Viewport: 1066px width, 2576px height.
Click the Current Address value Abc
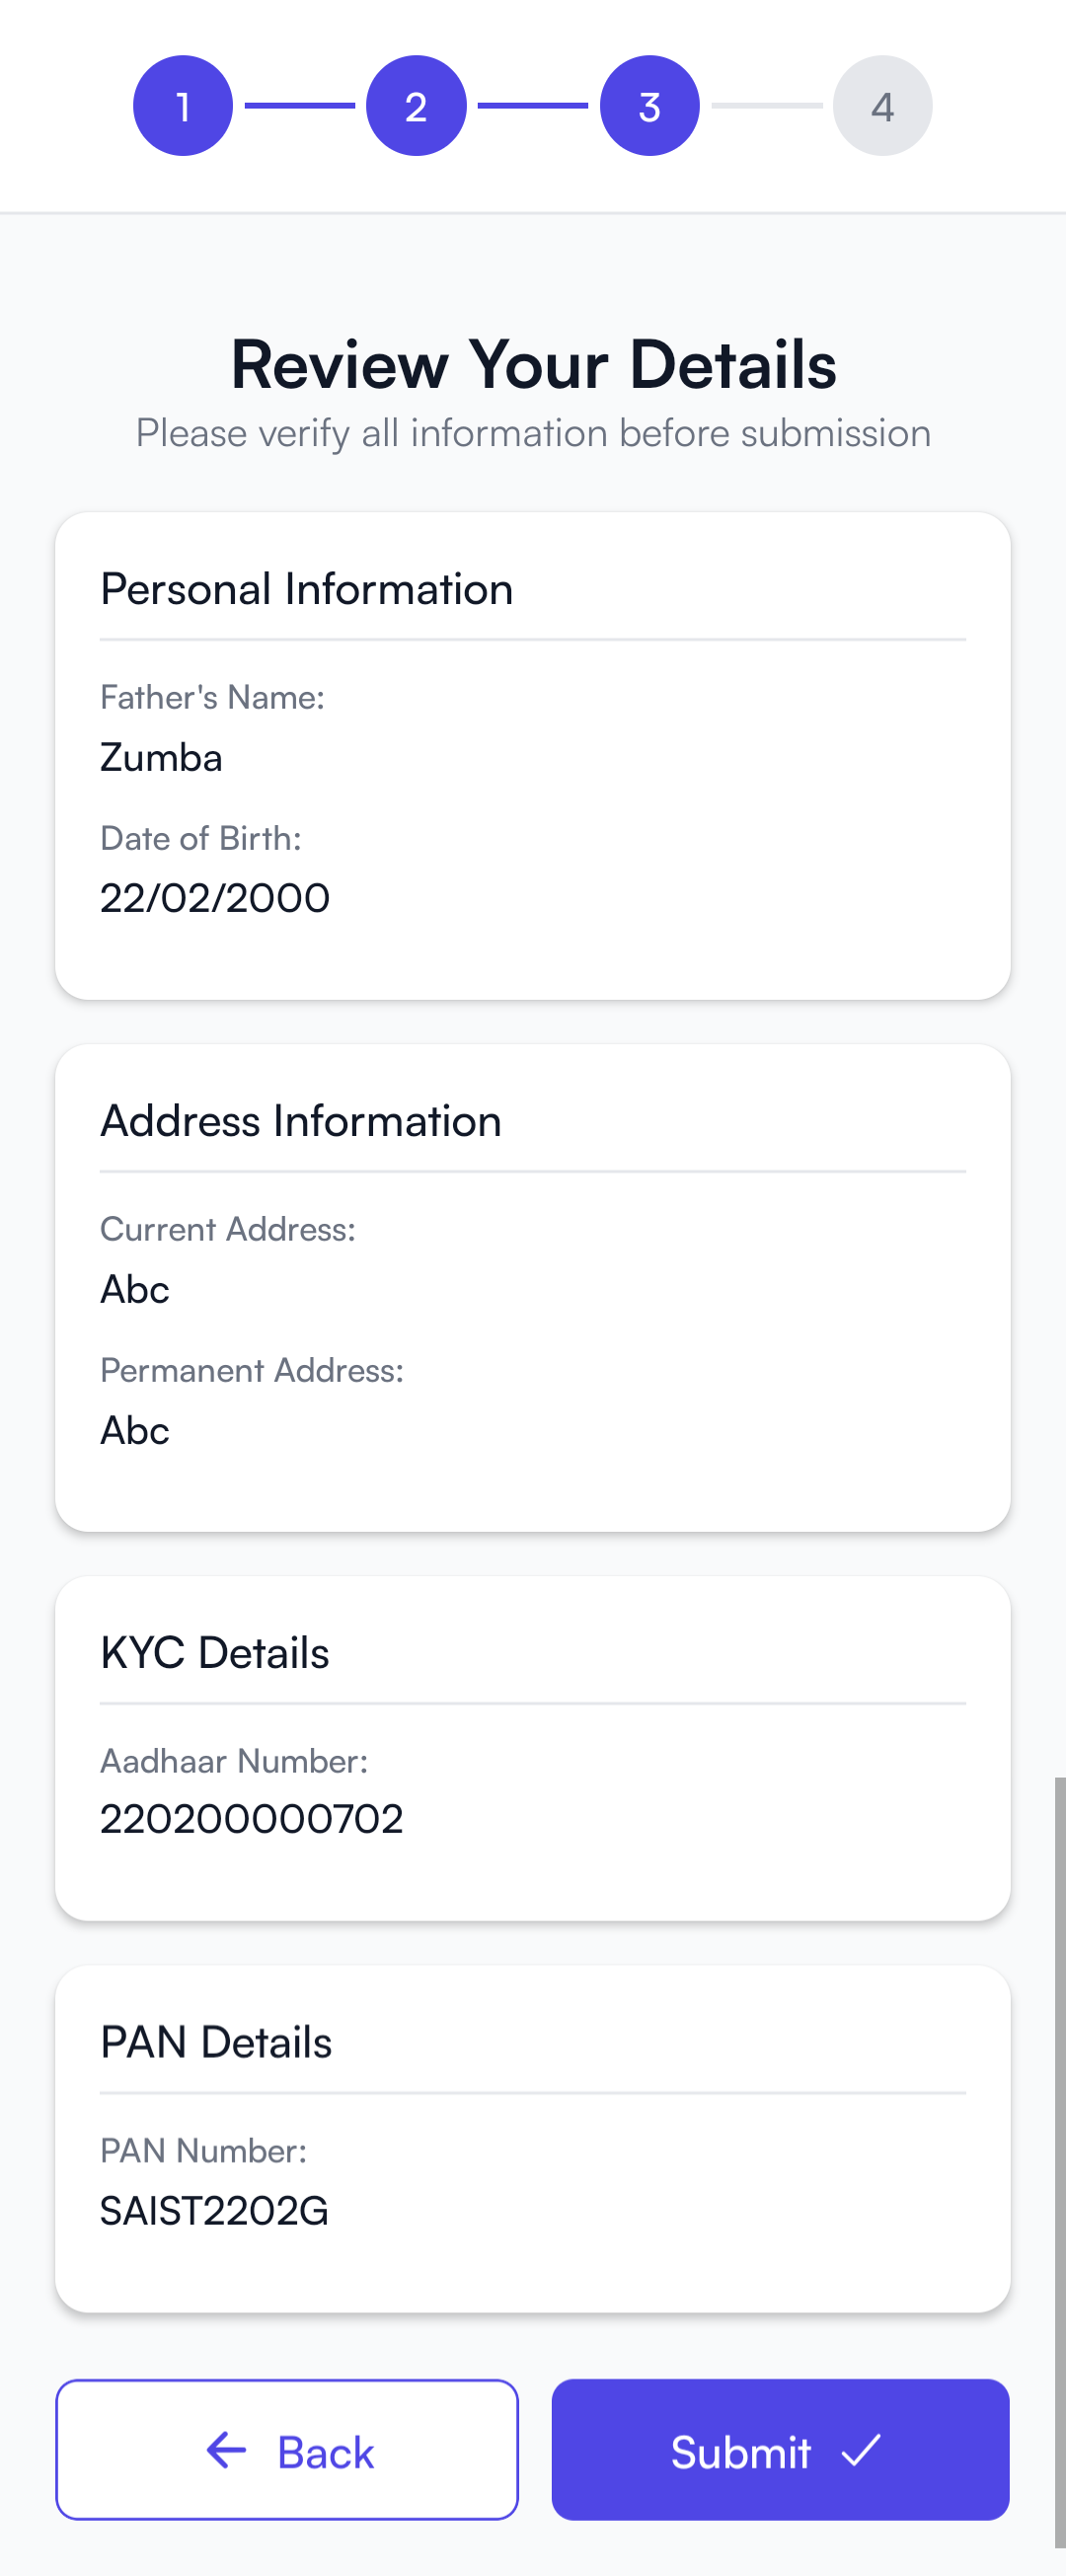[135, 1290]
